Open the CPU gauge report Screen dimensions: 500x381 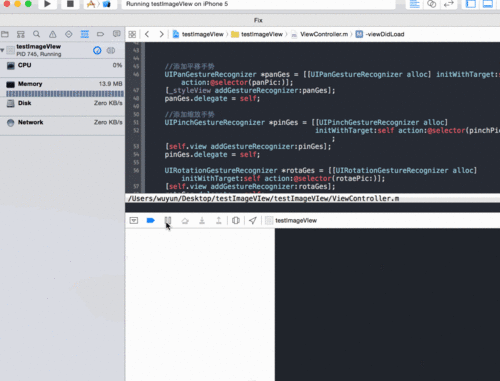click(x=62, y=68)
